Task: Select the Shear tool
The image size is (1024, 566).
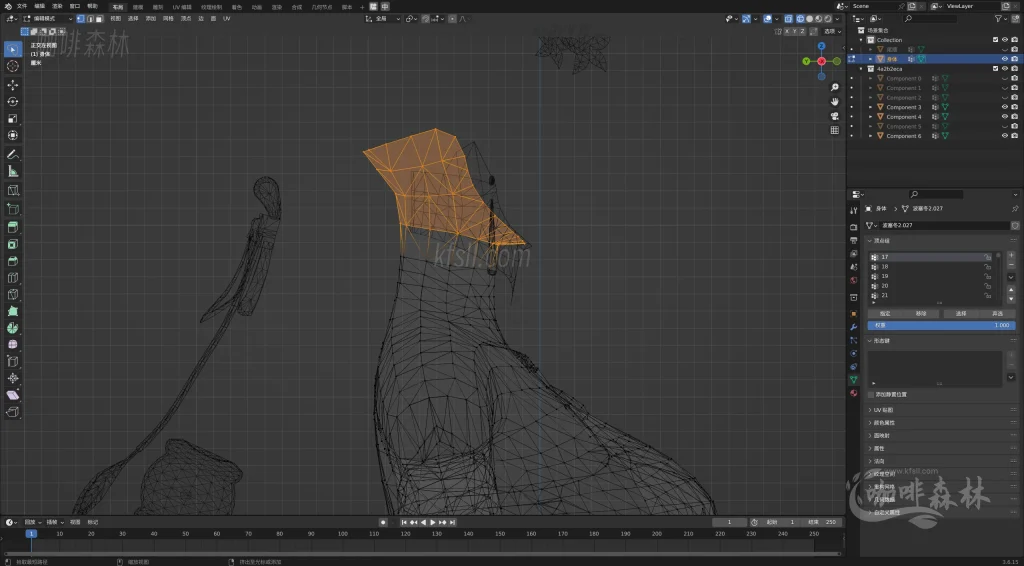Action: 12,396
